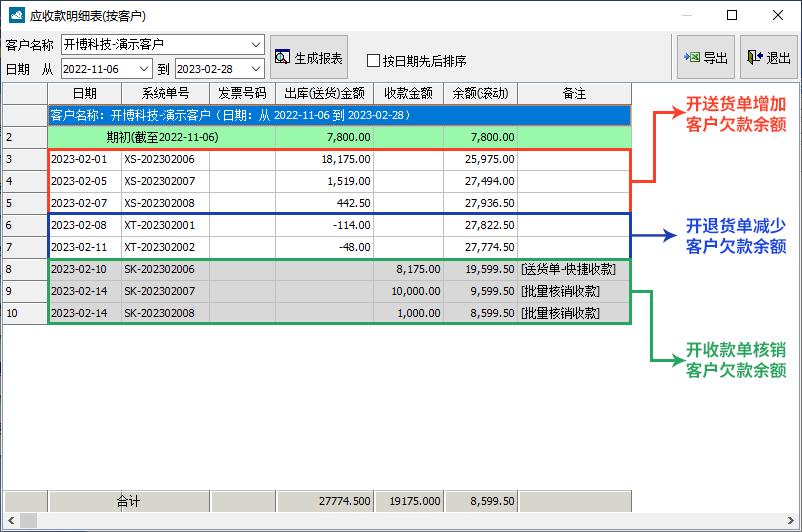Viewport: 802px width, 532px height.
Task: Click the total 19175.000 cell
Action: click(x=409, y=501)
